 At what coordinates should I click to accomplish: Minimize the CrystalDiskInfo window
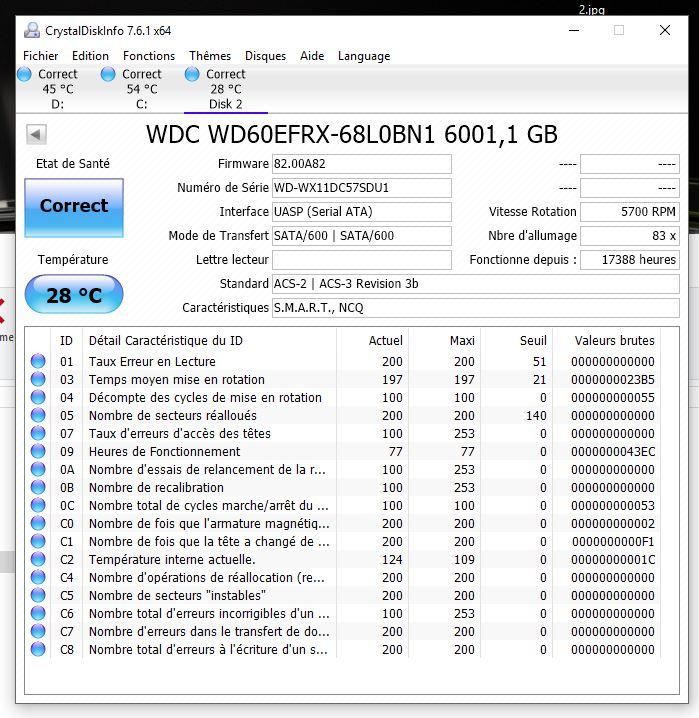point(574,30)
